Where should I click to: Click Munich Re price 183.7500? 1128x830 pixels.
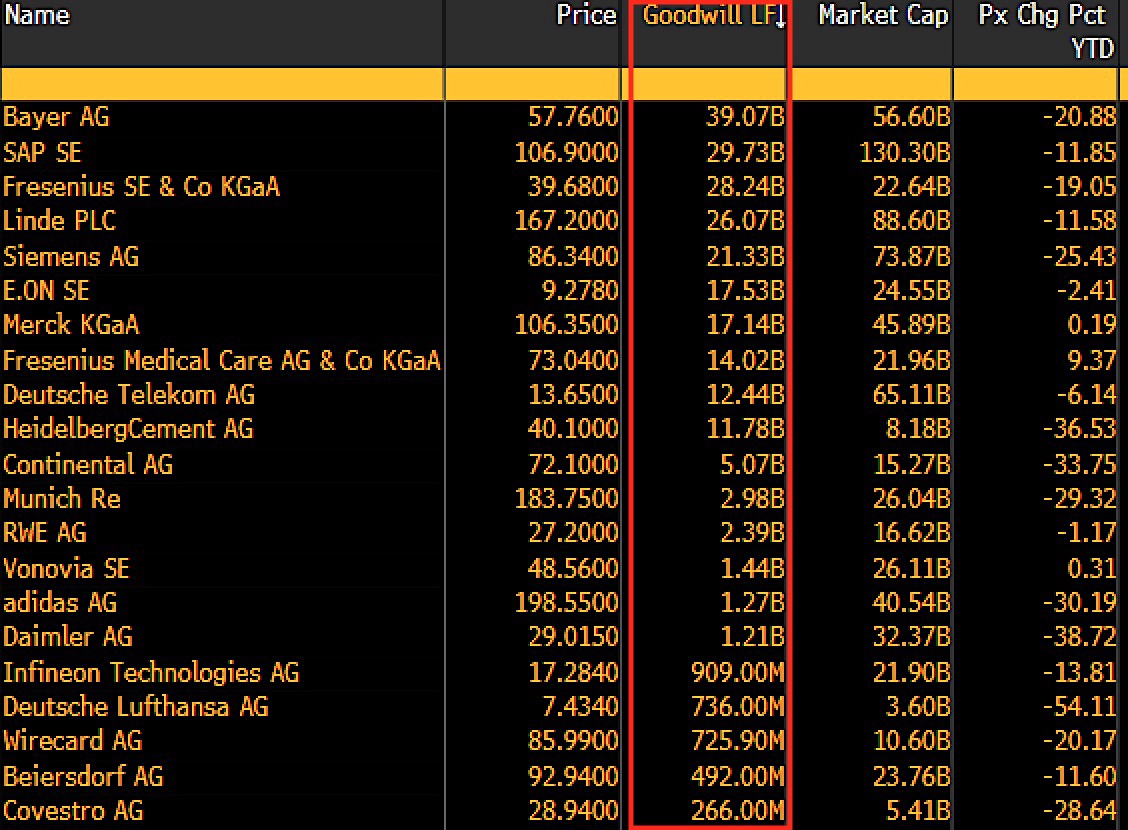coord(566,498)
